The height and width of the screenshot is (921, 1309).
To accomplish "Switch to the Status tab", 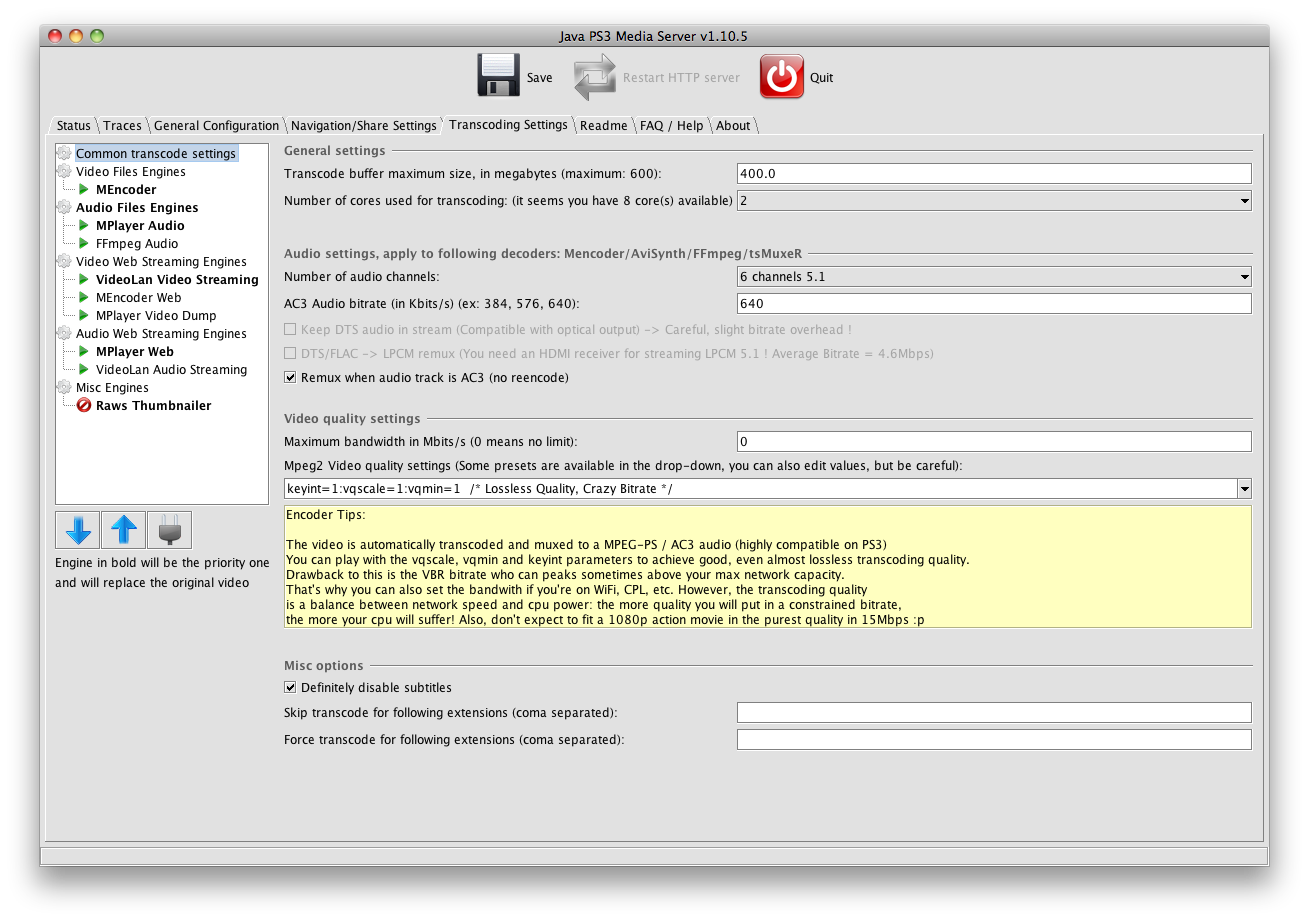I will 73,126.
